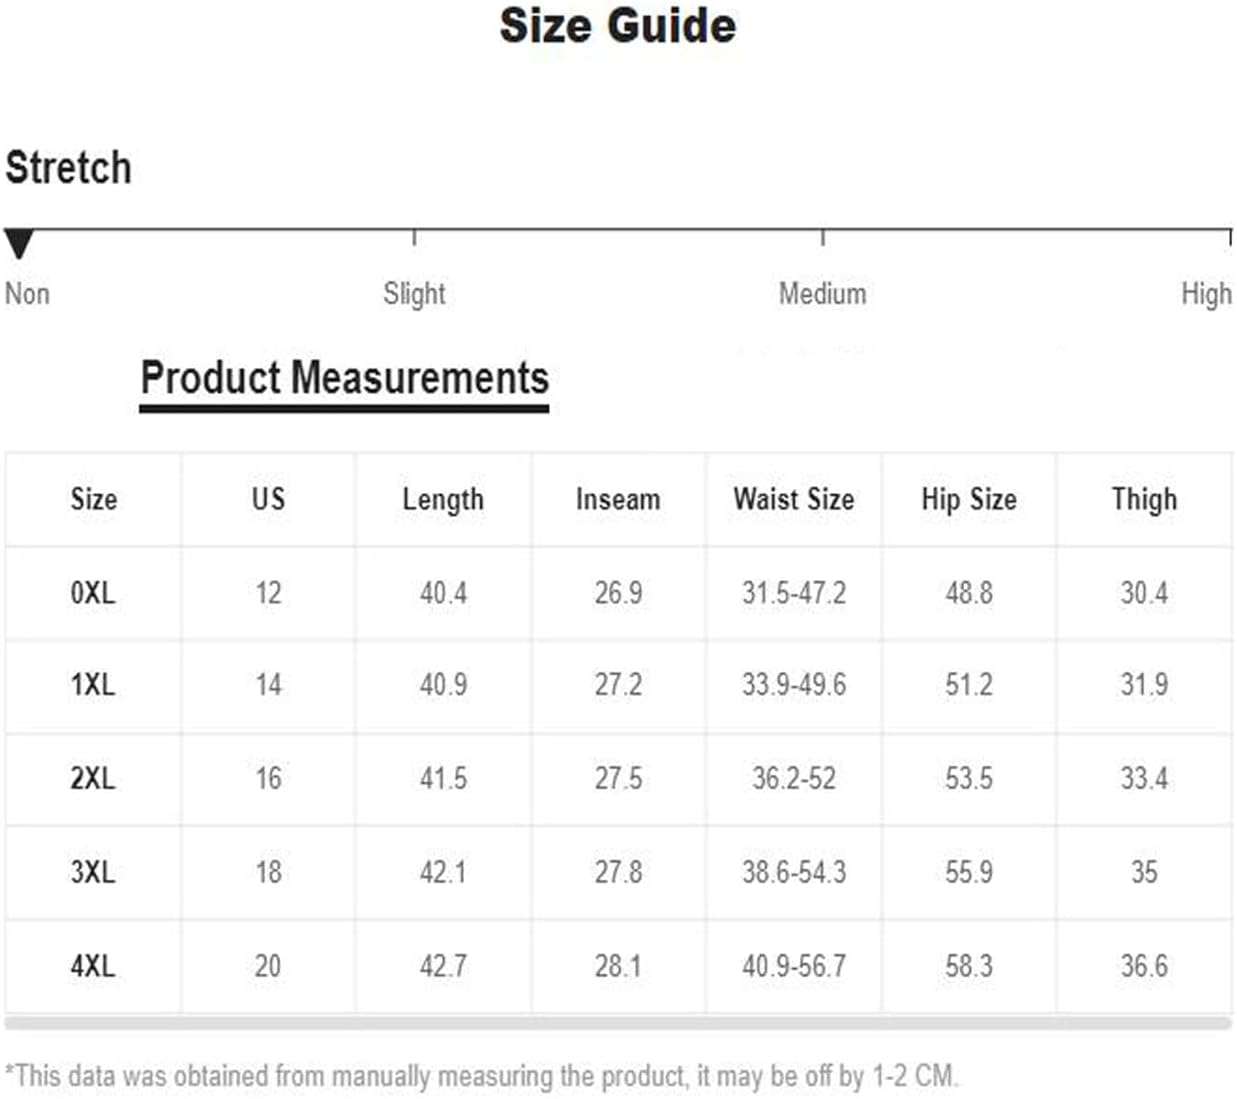
Task: Click the Medium label on stretch scale
Action: click(x=822, y=294)
